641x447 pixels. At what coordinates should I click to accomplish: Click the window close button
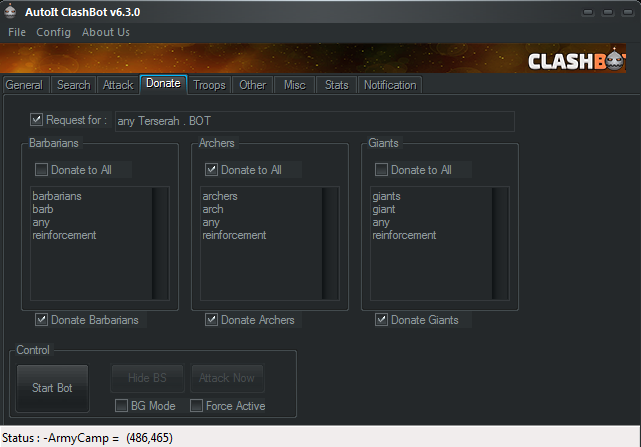[x=628, y=12]
